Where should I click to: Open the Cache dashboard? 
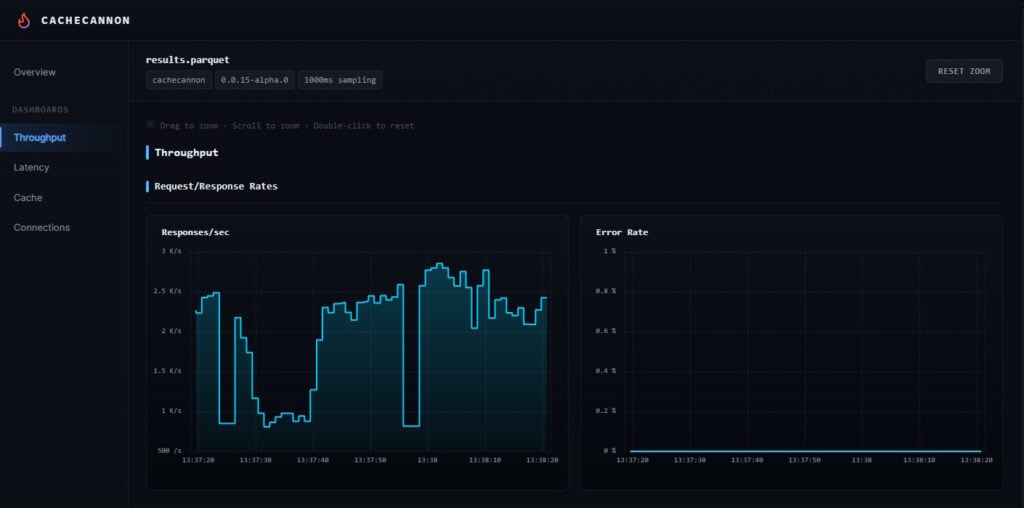tap(28, 197)
